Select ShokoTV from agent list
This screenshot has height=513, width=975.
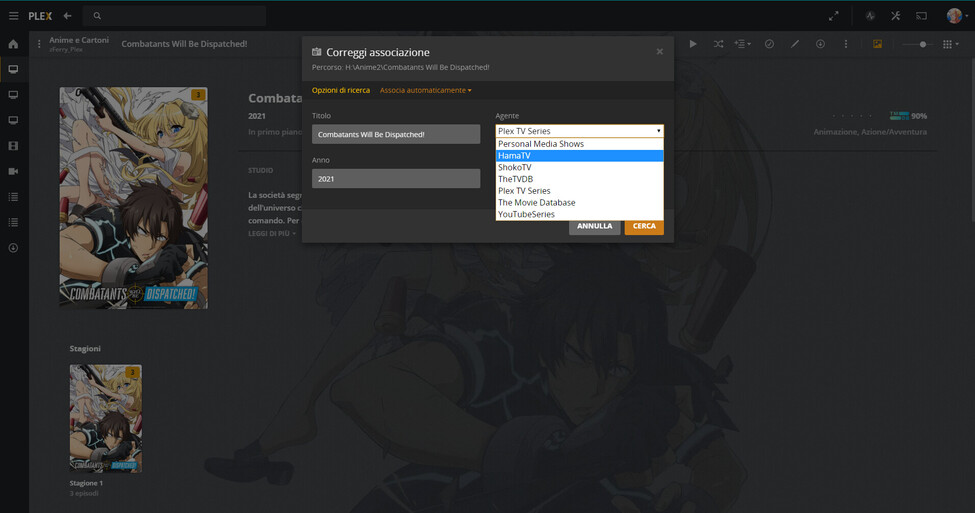pos(580,167)
